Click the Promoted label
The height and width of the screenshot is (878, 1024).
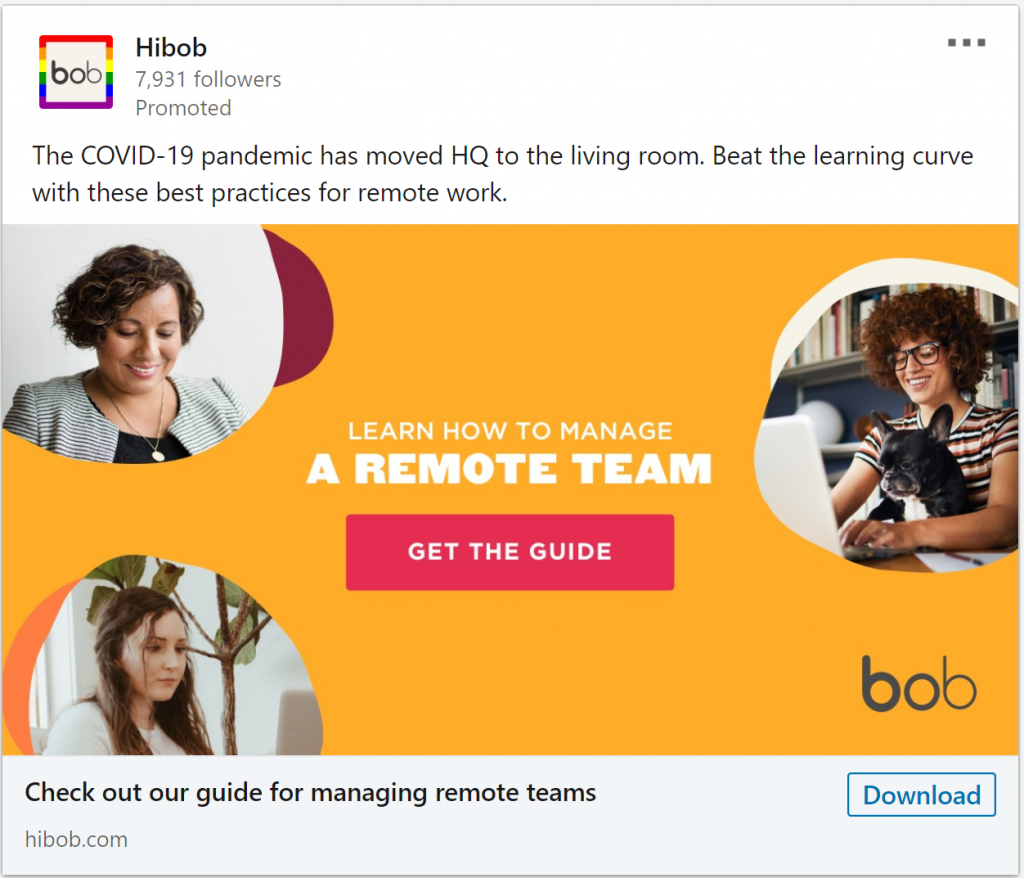[x=184, y=108]
